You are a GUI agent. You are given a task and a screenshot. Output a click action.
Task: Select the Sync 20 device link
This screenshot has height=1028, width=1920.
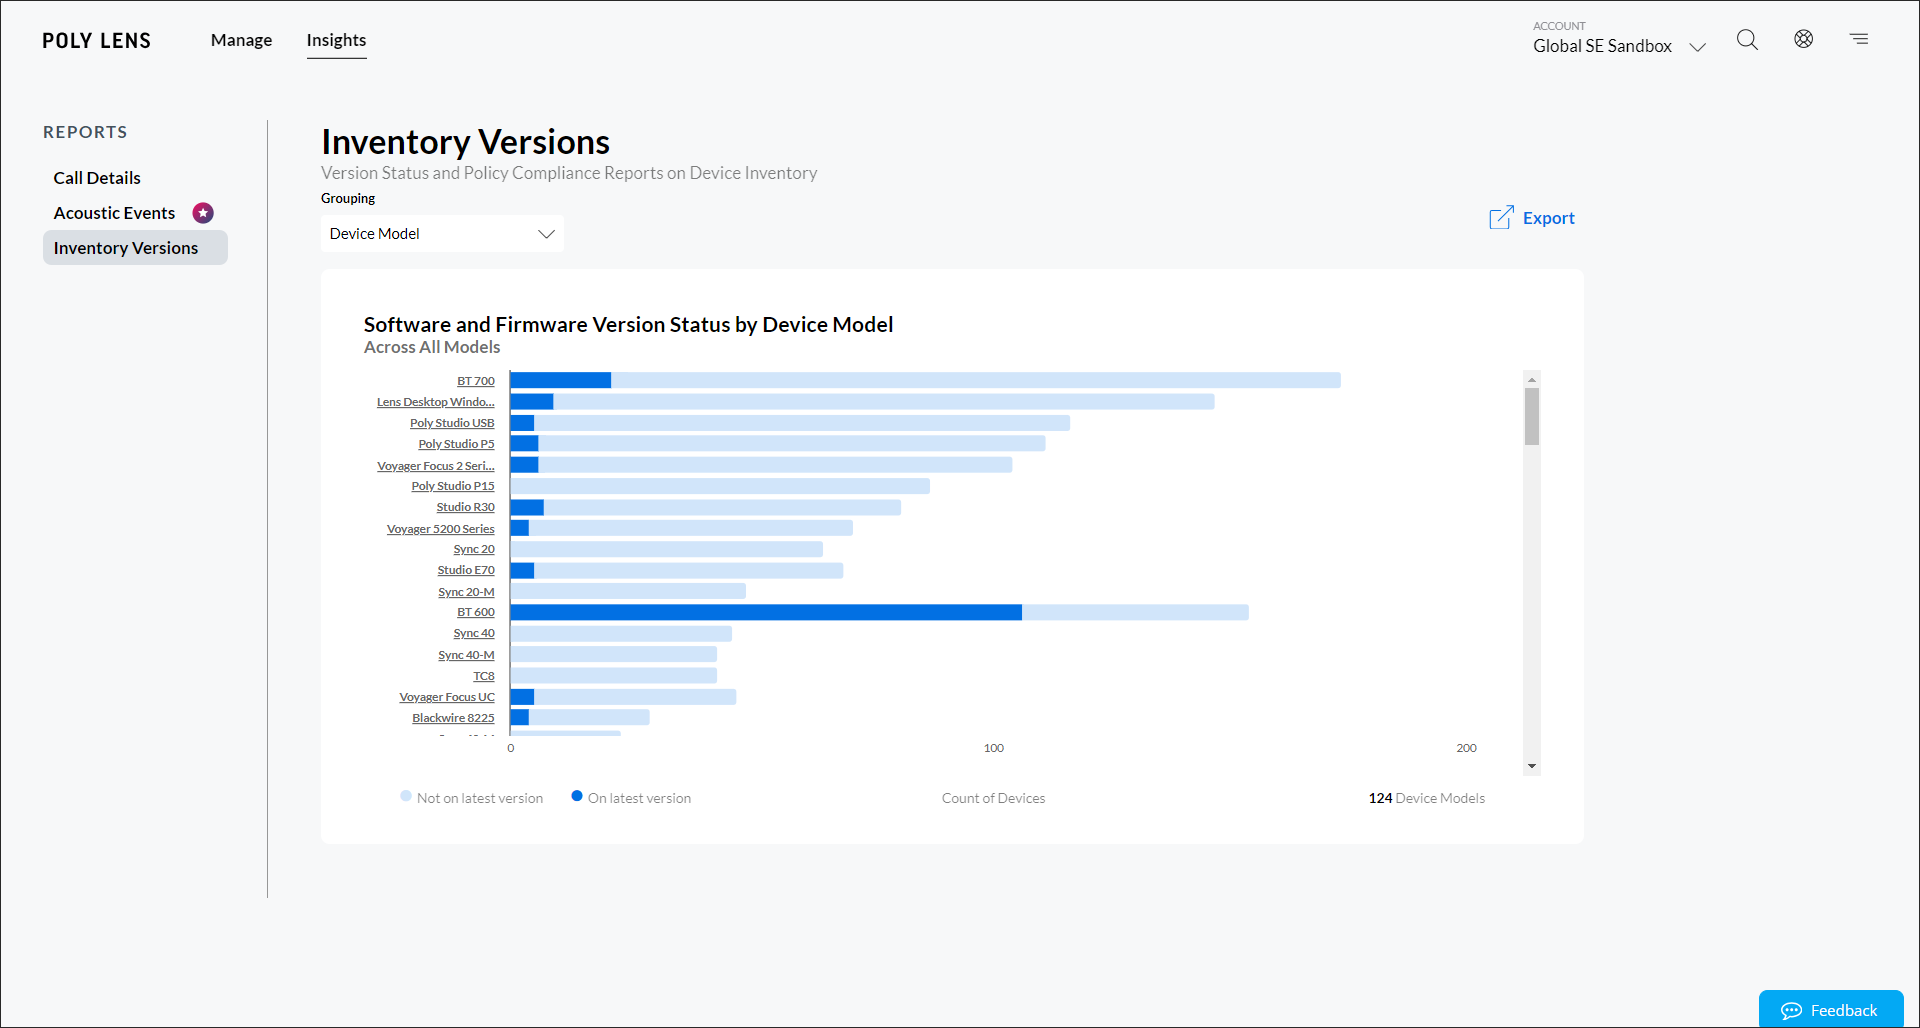coord(474,548)
